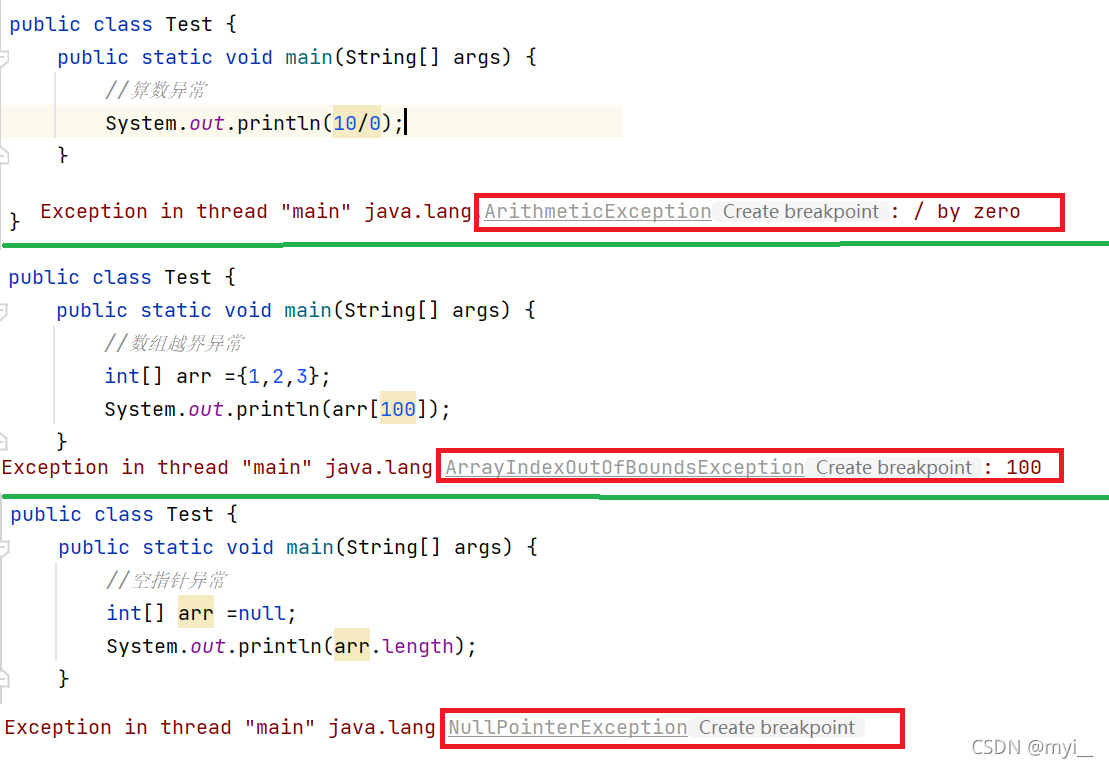Click fold end marker of third main method
The height and width of the screenshot is (768, 1109).
[4, 680]
